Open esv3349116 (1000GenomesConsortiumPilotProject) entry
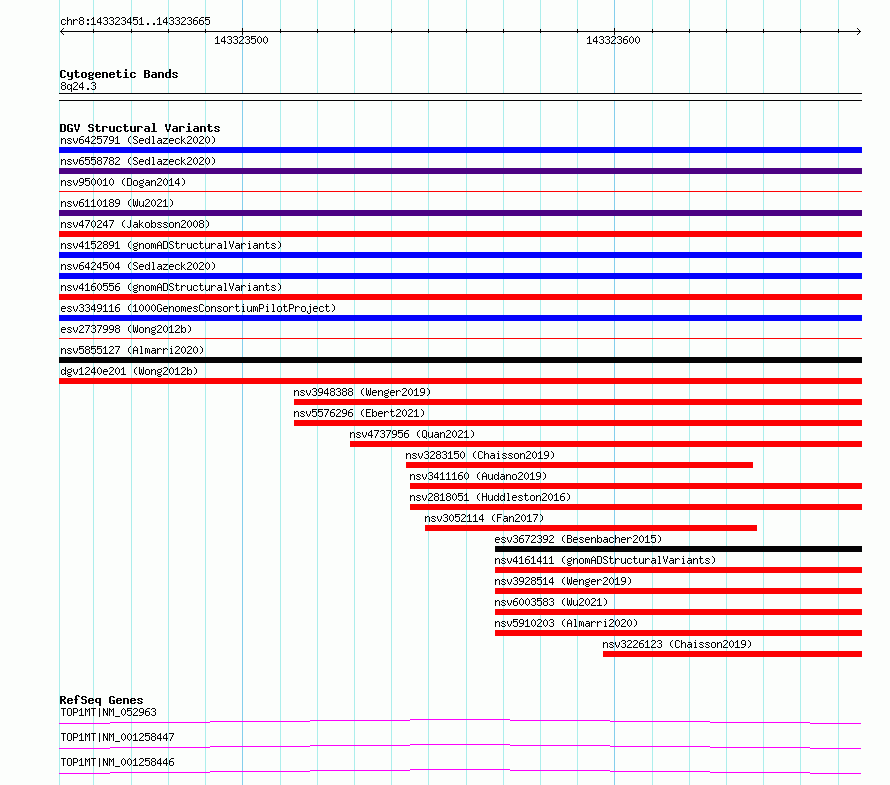890x785 pixels. pos(198,308)
